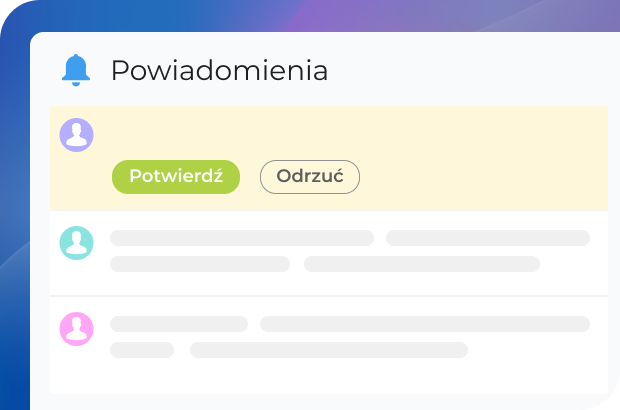Click the Powiadomienia heading text

pyautogui.click(x=219, y=71)
